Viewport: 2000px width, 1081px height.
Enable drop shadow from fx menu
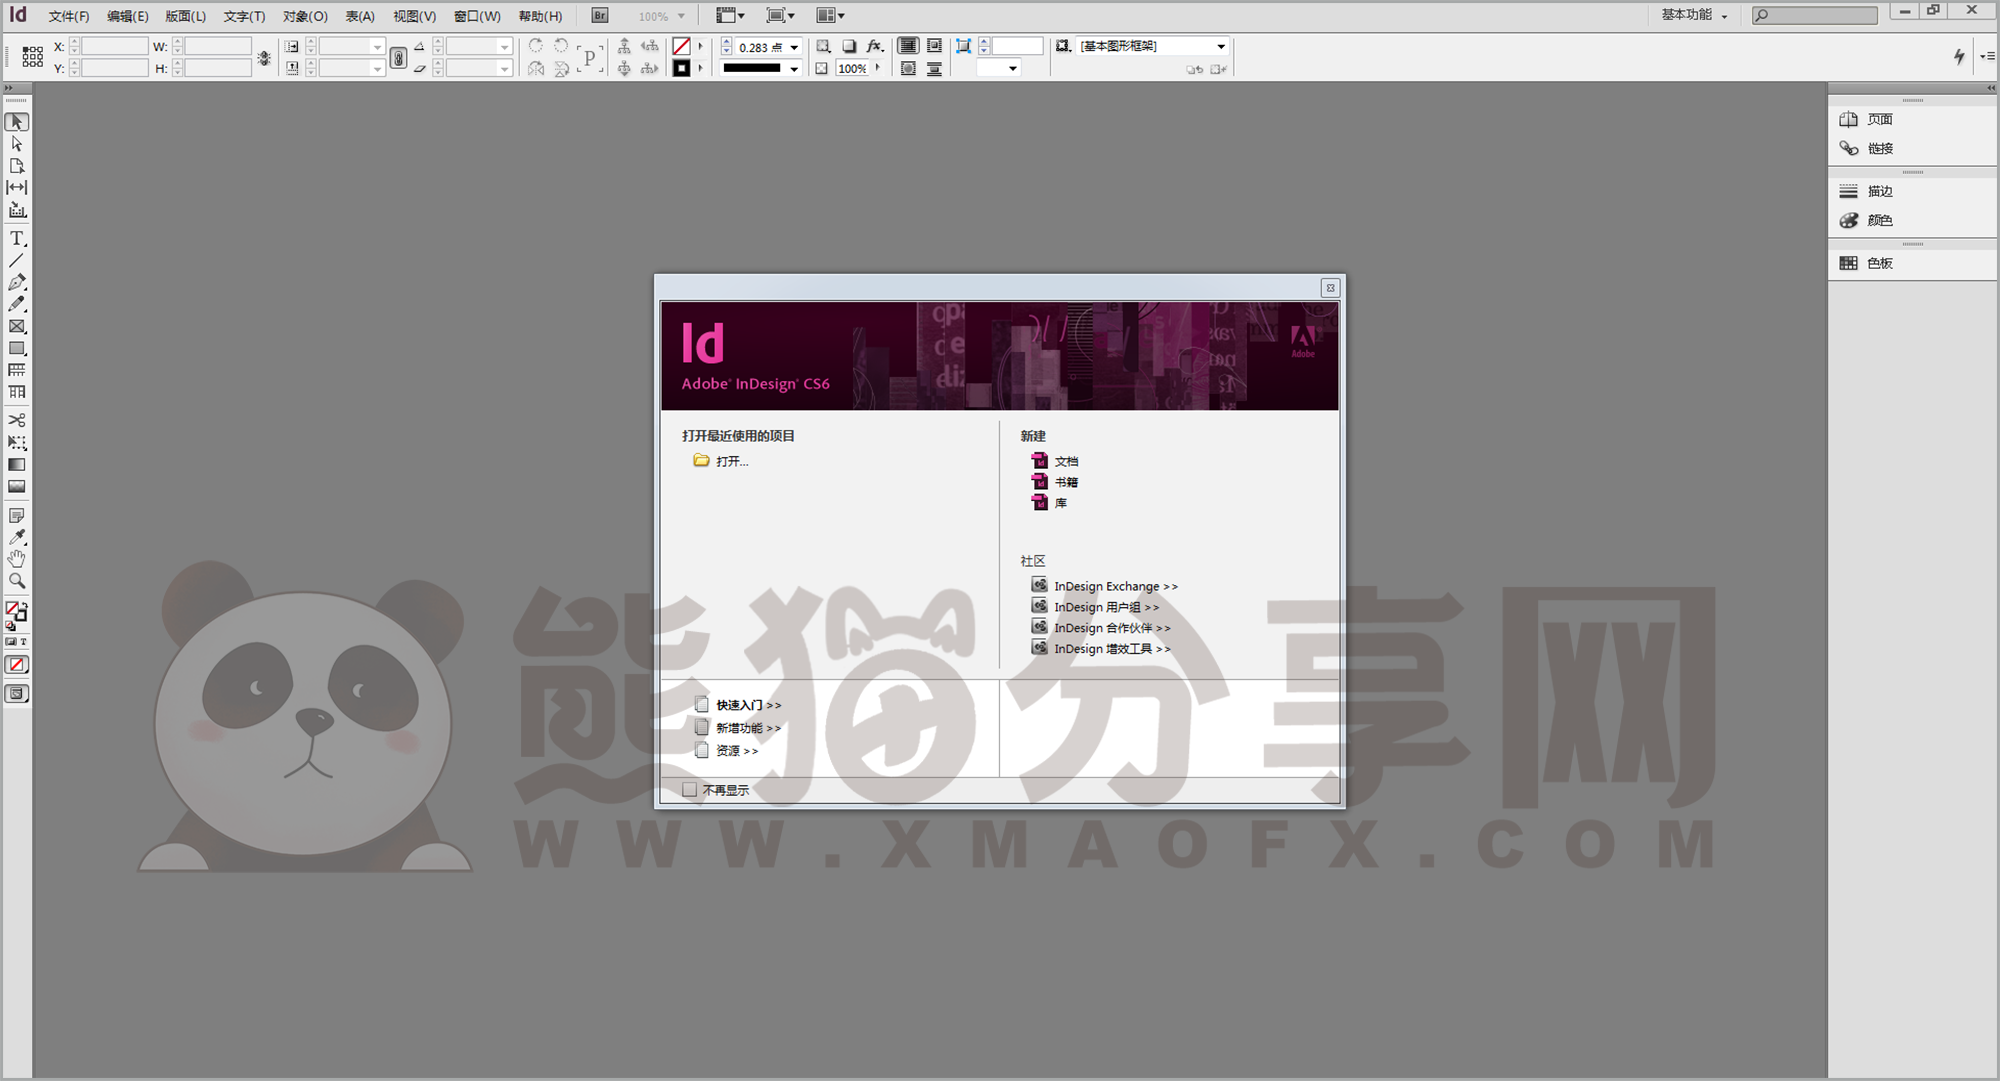click(874, 46)
